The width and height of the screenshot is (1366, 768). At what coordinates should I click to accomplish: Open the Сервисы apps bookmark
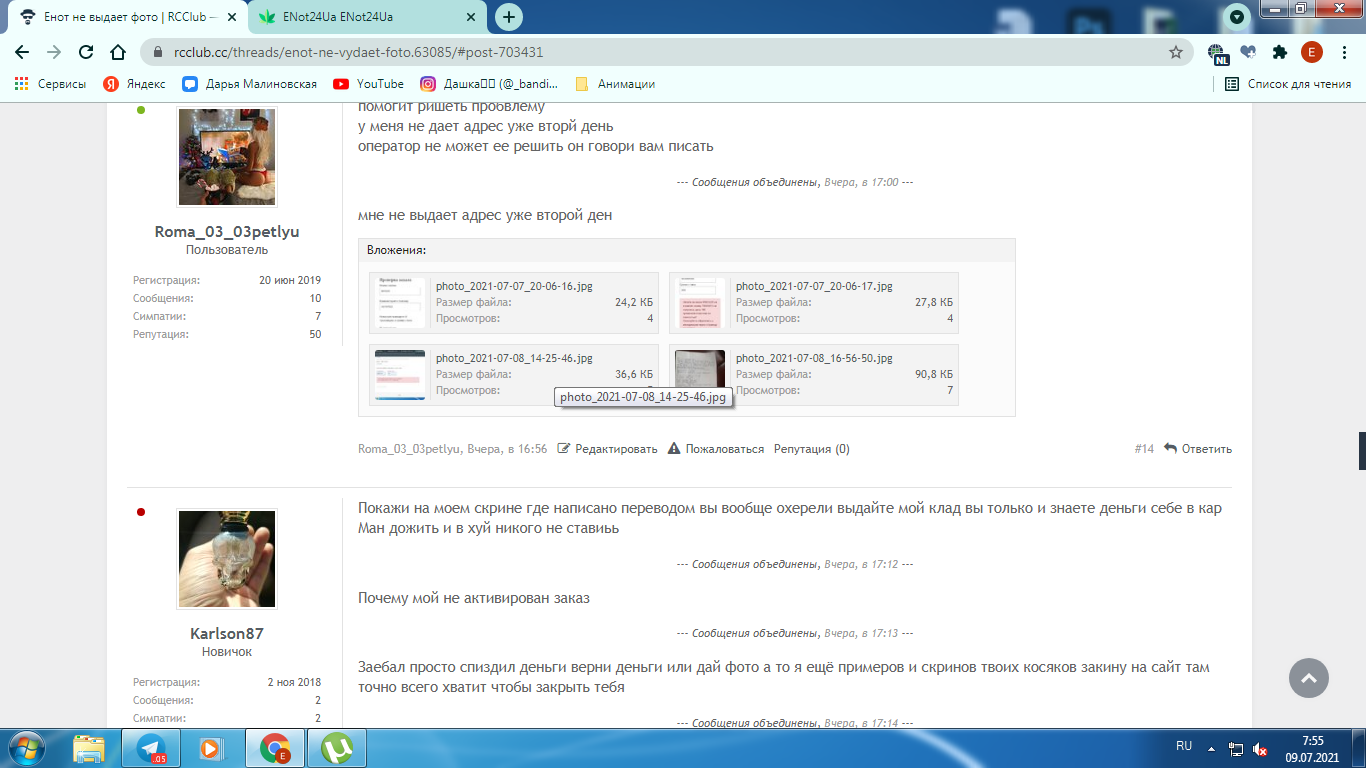click(x=50, y=84)
